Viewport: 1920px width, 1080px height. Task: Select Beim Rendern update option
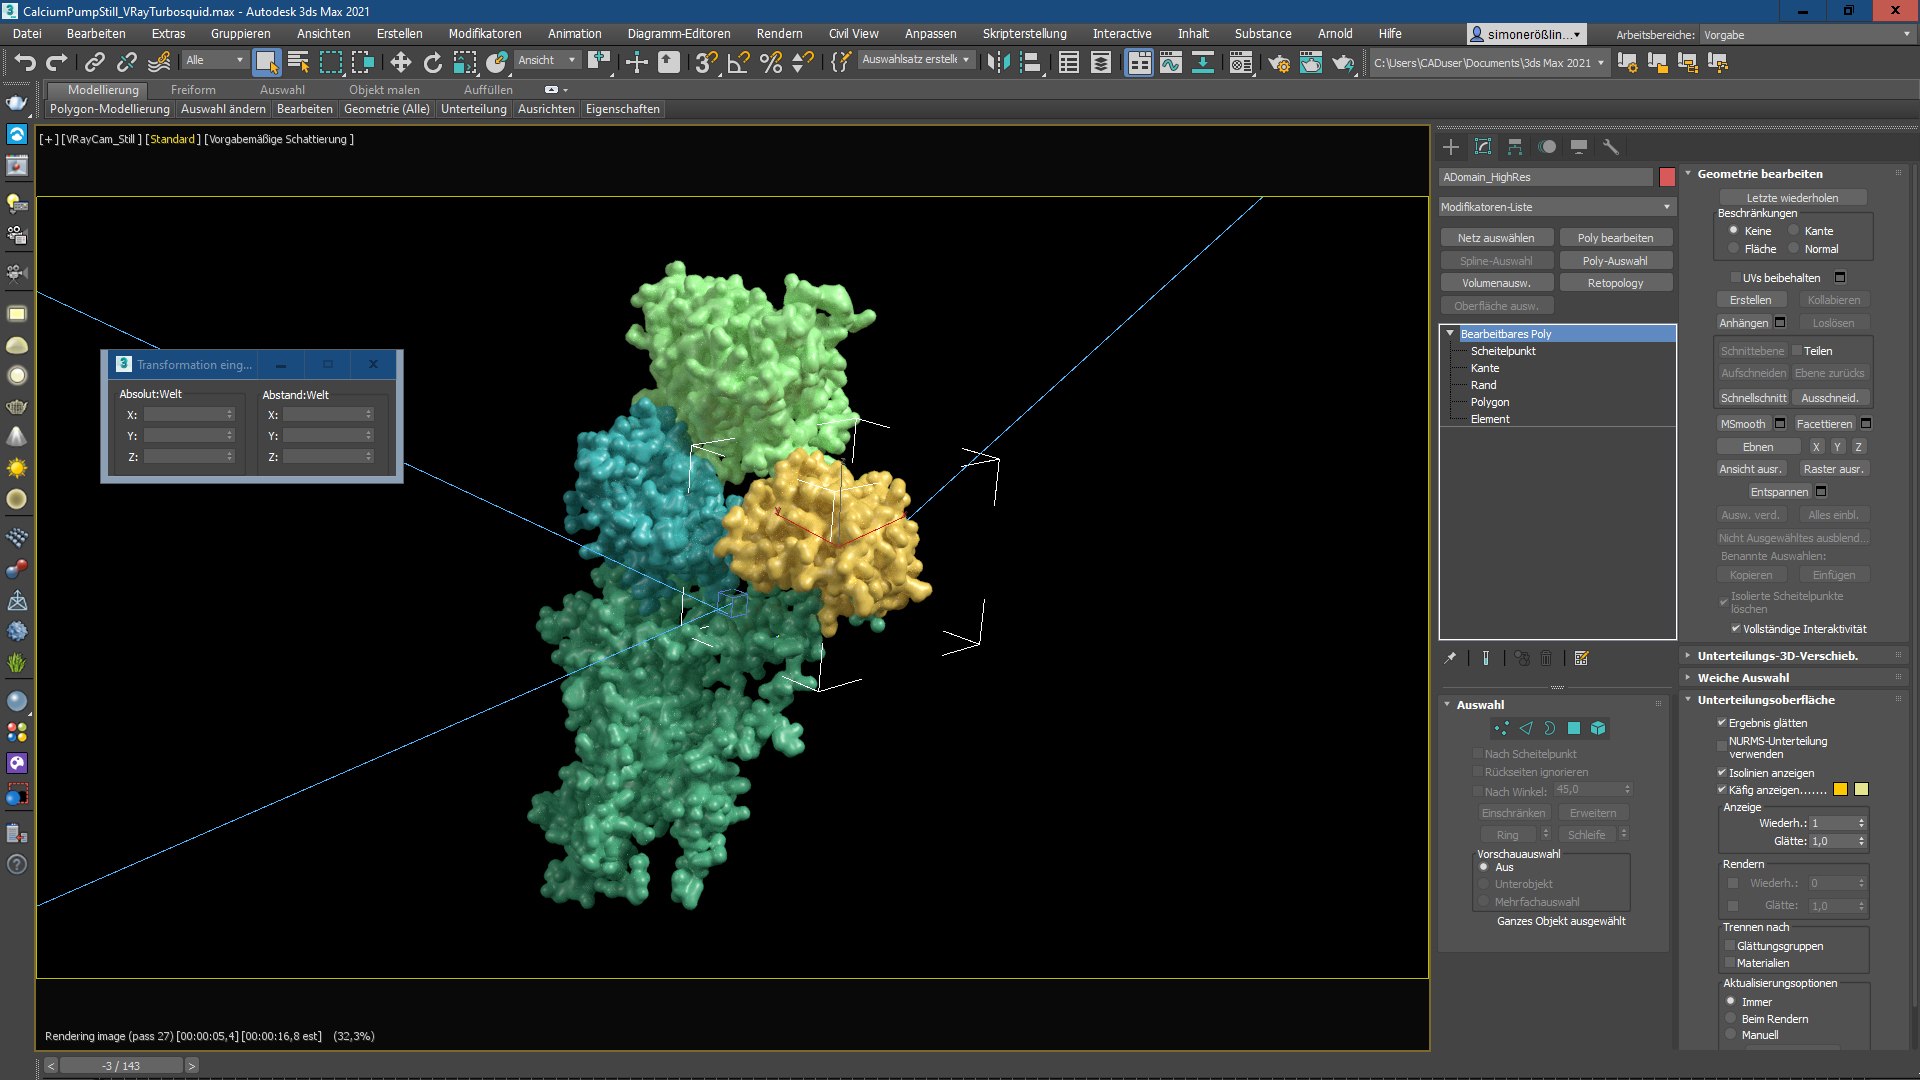click(x=1731, y=1018)
